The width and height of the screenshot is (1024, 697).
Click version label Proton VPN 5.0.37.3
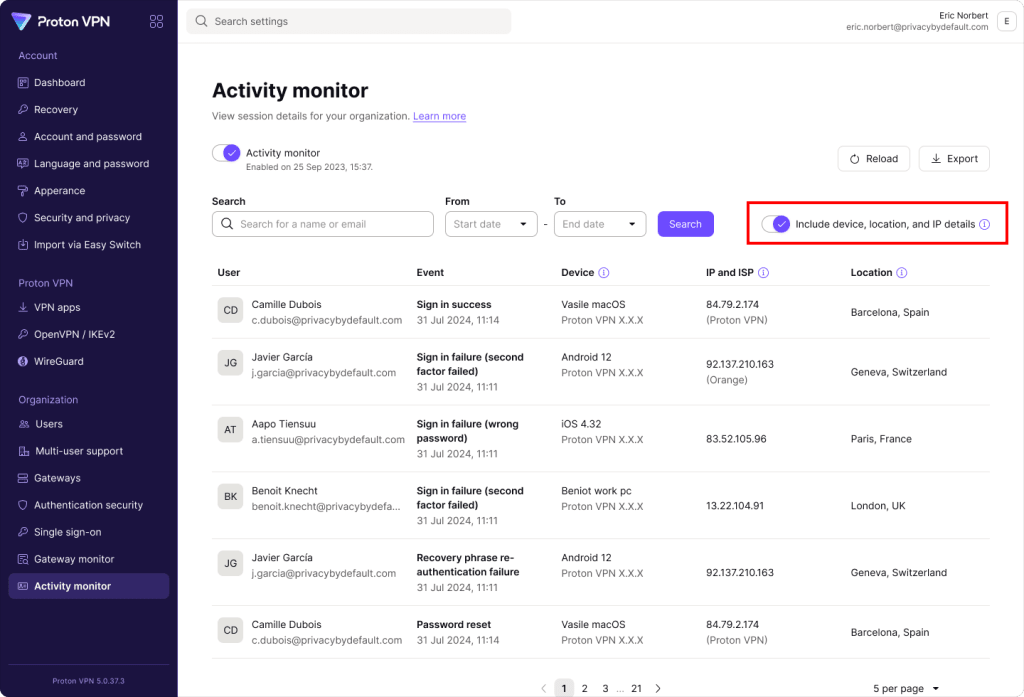coord(88,681)
